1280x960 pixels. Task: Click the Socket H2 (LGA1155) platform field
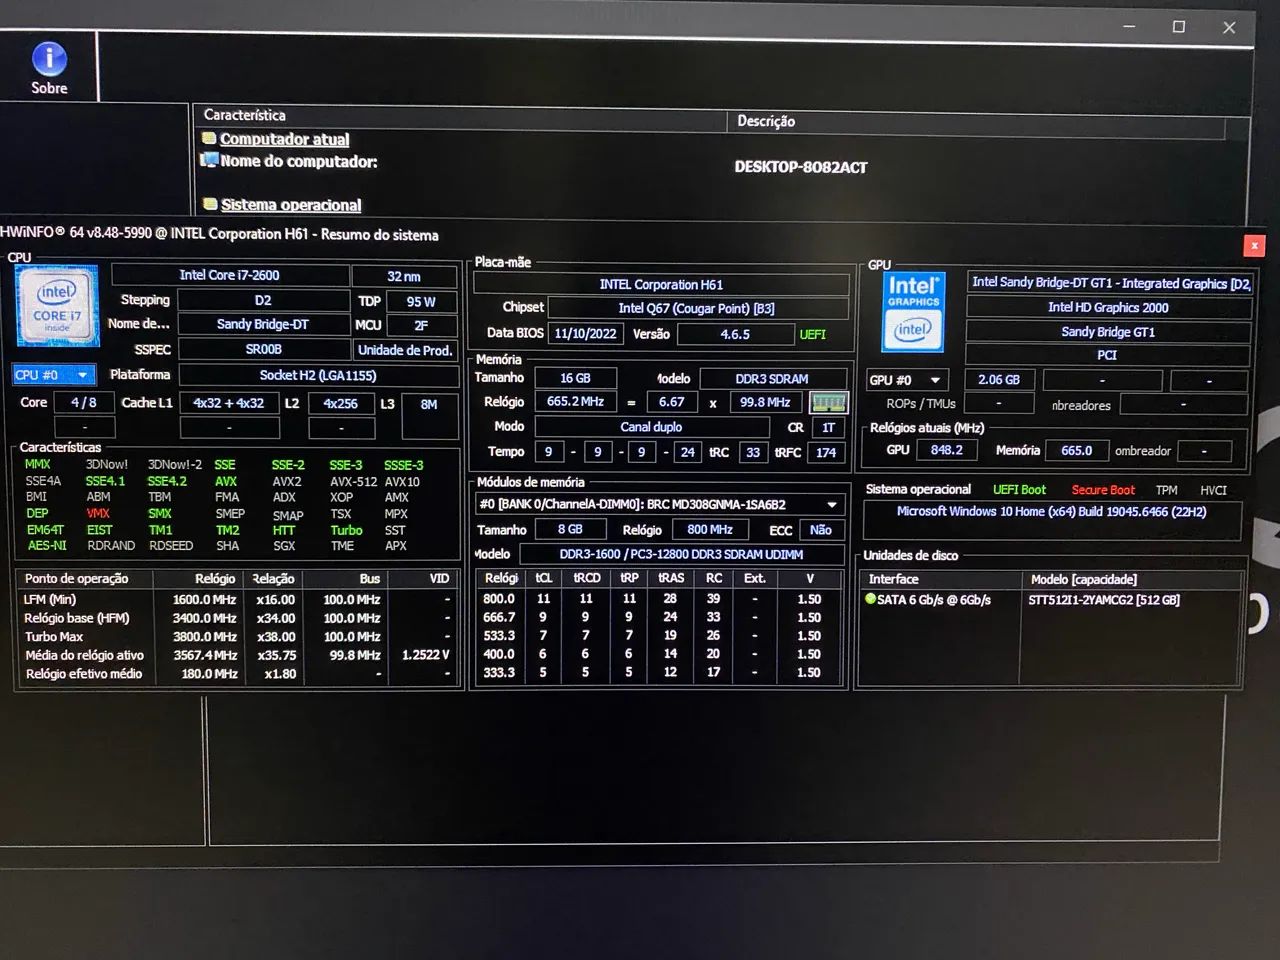tap(317, 375)
